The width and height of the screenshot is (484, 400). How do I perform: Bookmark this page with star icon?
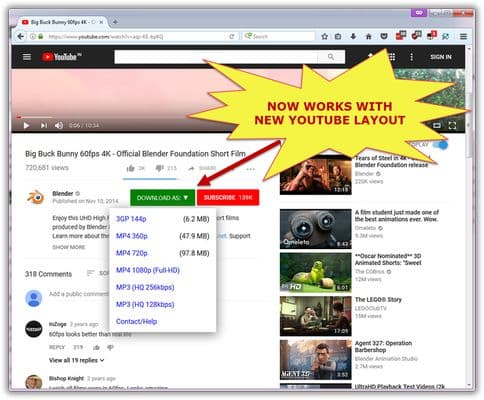(x=324, y=37)
